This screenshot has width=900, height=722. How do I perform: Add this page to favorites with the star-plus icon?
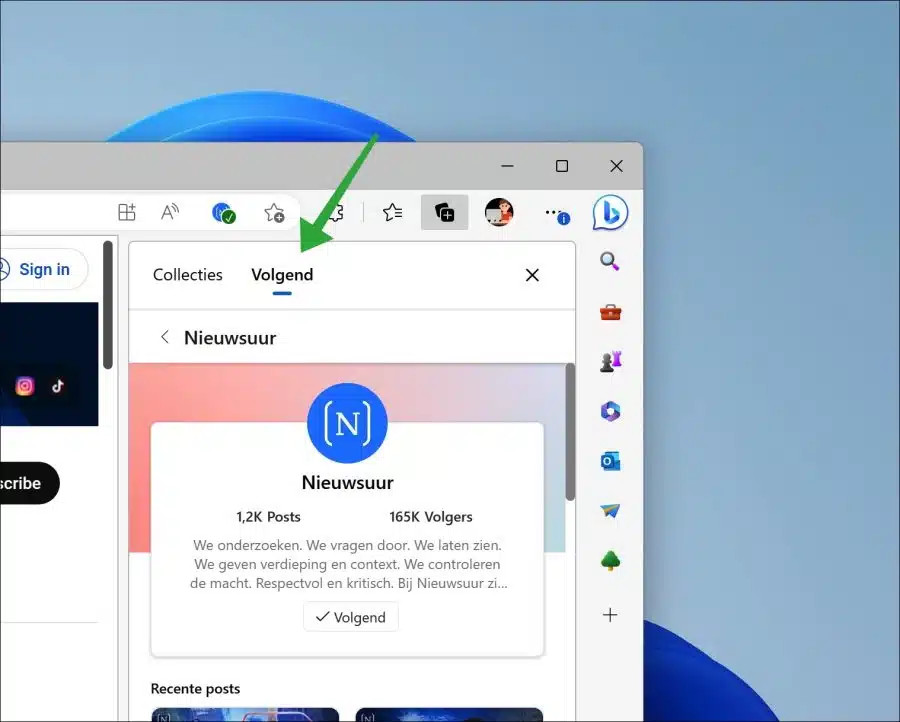(274, 213)
